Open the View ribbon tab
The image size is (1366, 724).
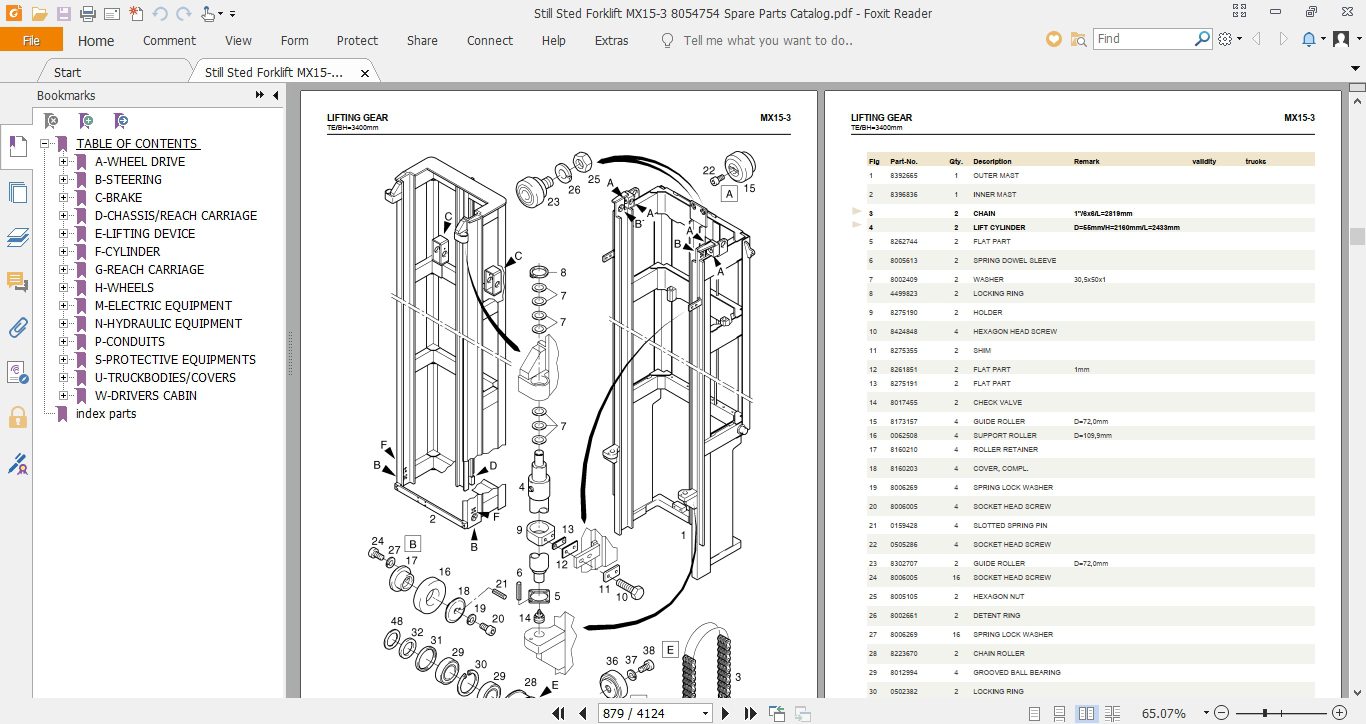tap(238, 41)
